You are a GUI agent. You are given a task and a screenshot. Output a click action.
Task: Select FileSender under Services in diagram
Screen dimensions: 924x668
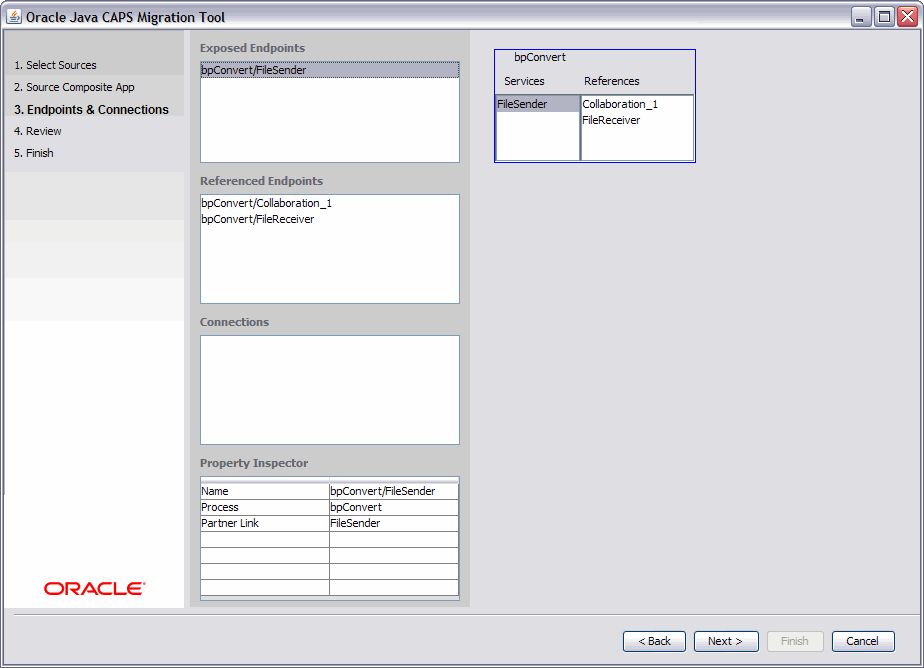pos(538,104)
